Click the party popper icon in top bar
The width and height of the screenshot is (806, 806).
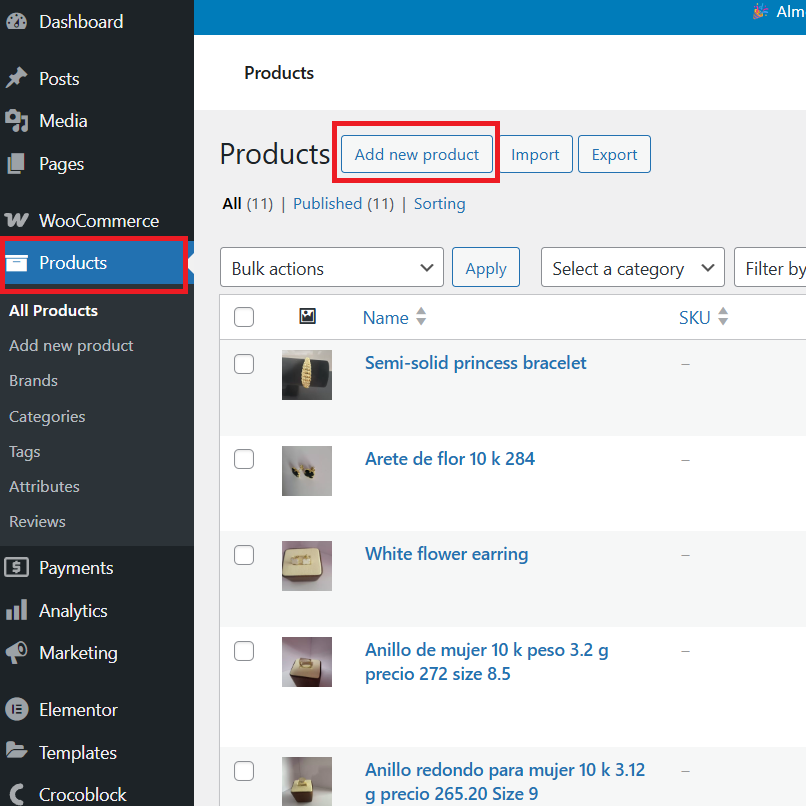[760, 11]
